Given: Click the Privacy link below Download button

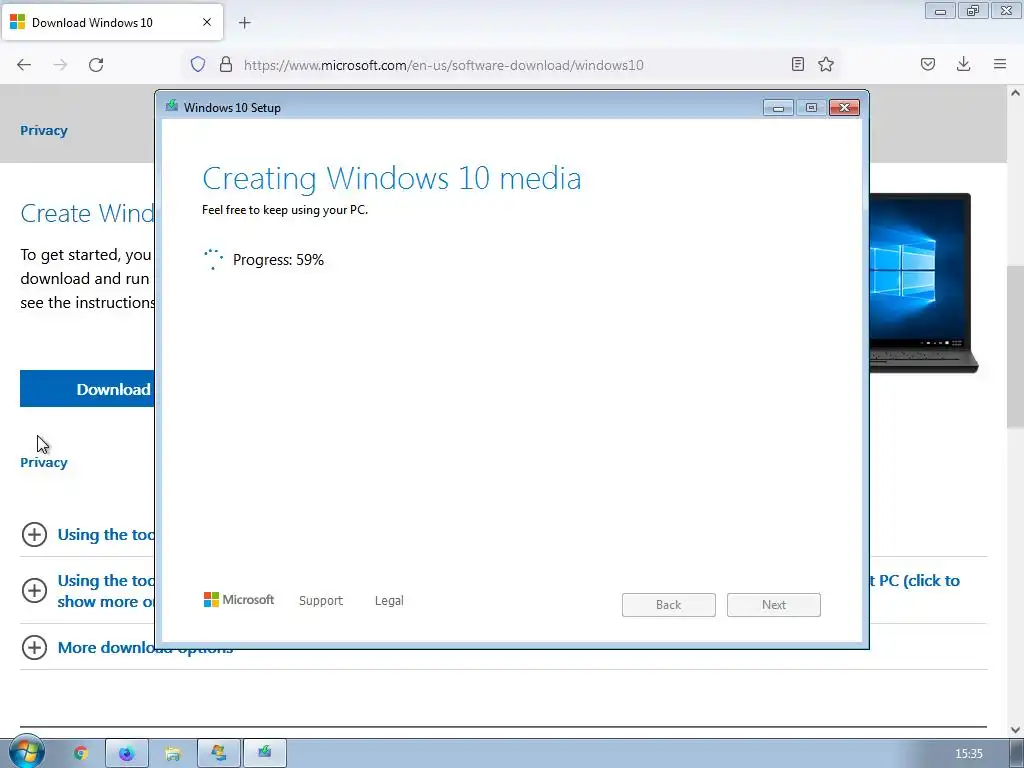Looking at the screenshot, I should 44,462.
